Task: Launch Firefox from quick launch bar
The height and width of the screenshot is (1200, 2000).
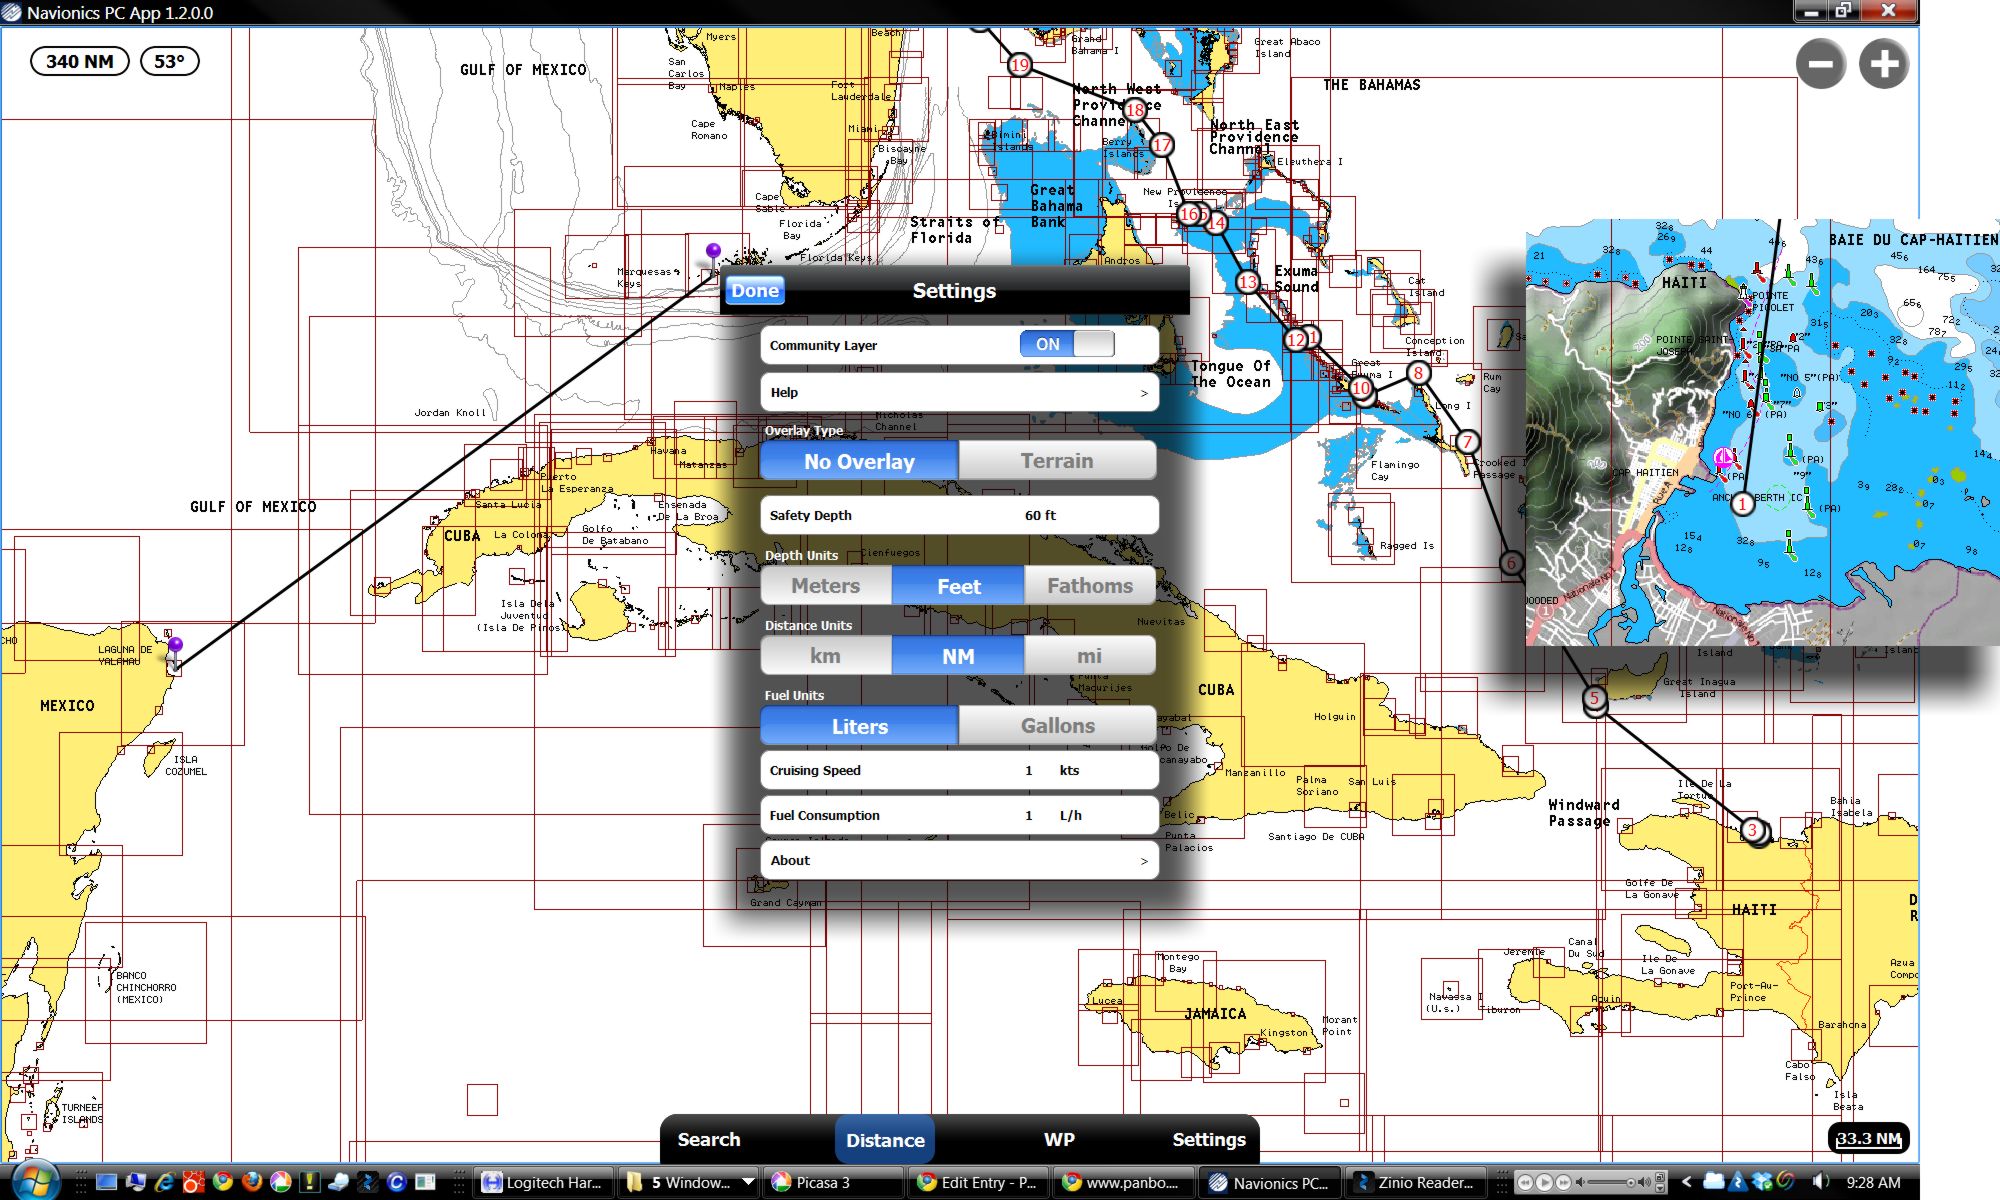Action: coord(251,1182)
